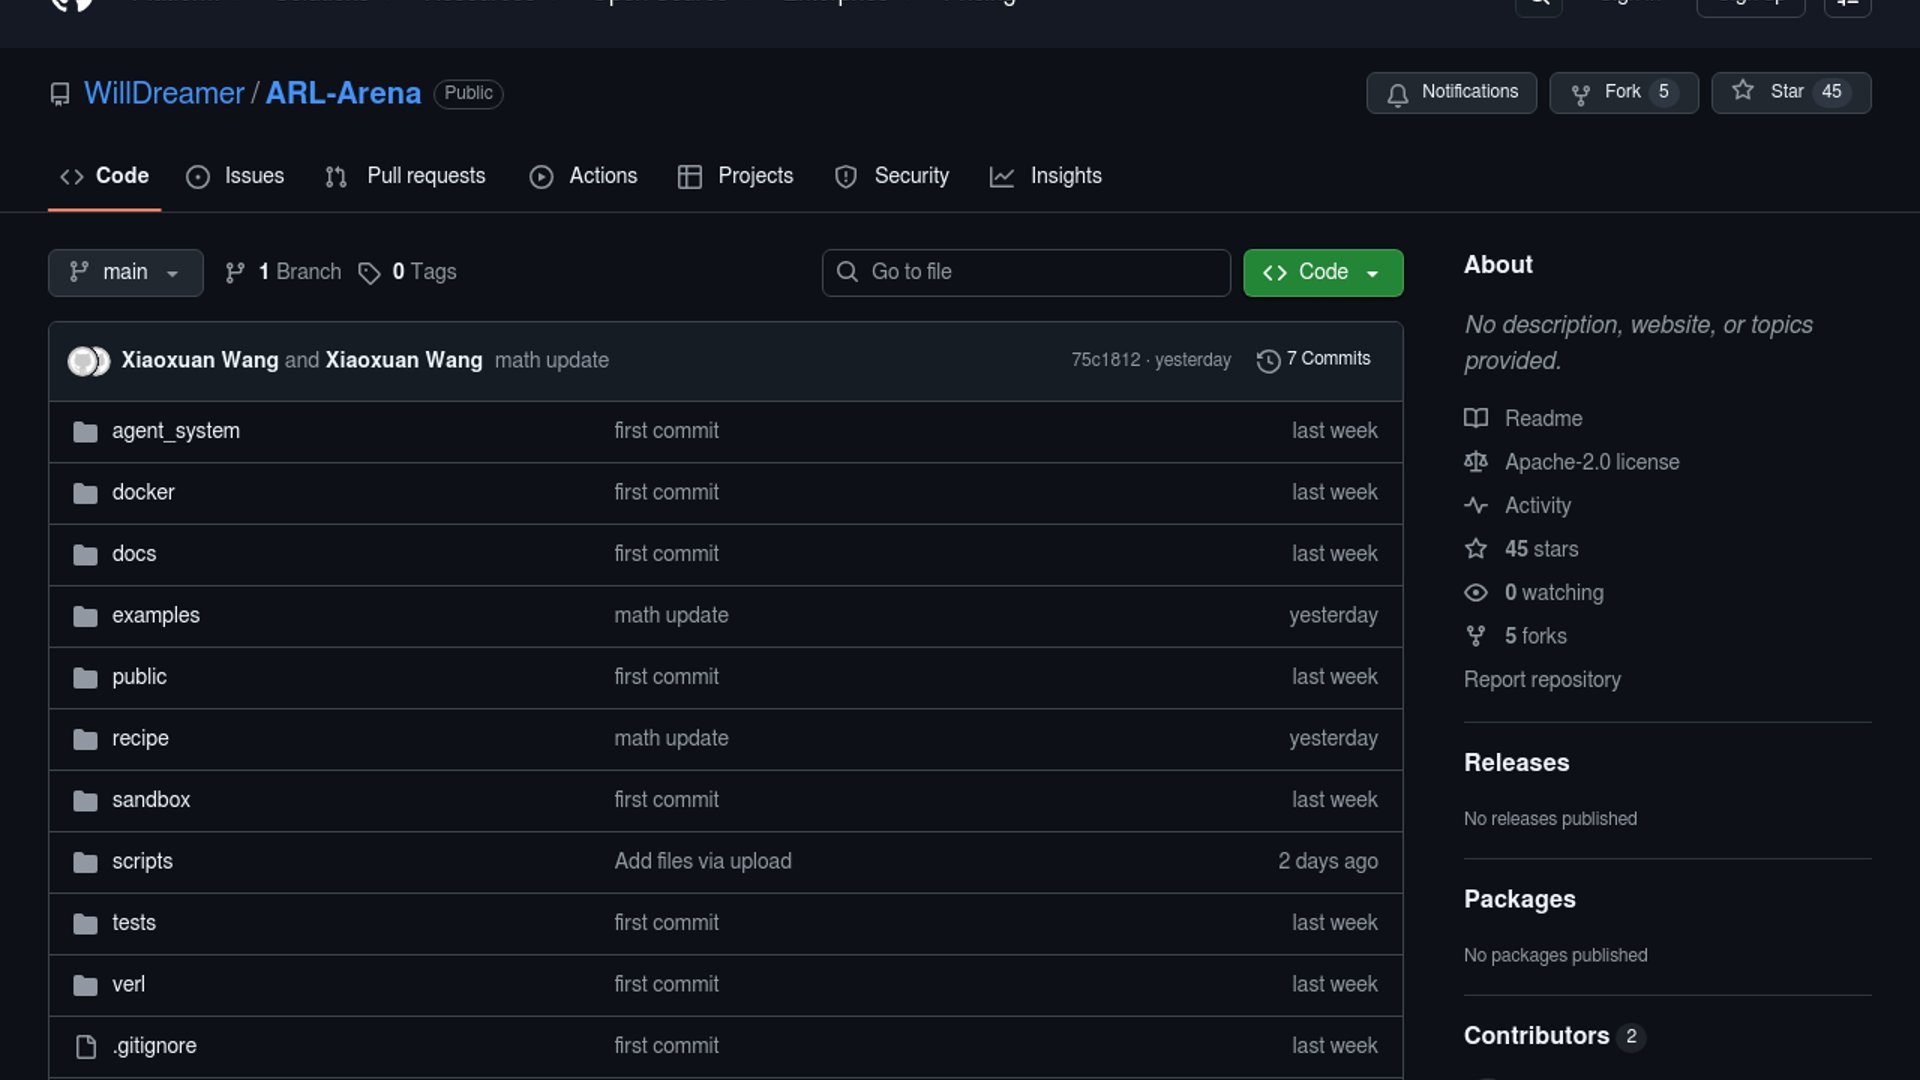Open the Apache-2.0 license scale icon

point(1476,462)
